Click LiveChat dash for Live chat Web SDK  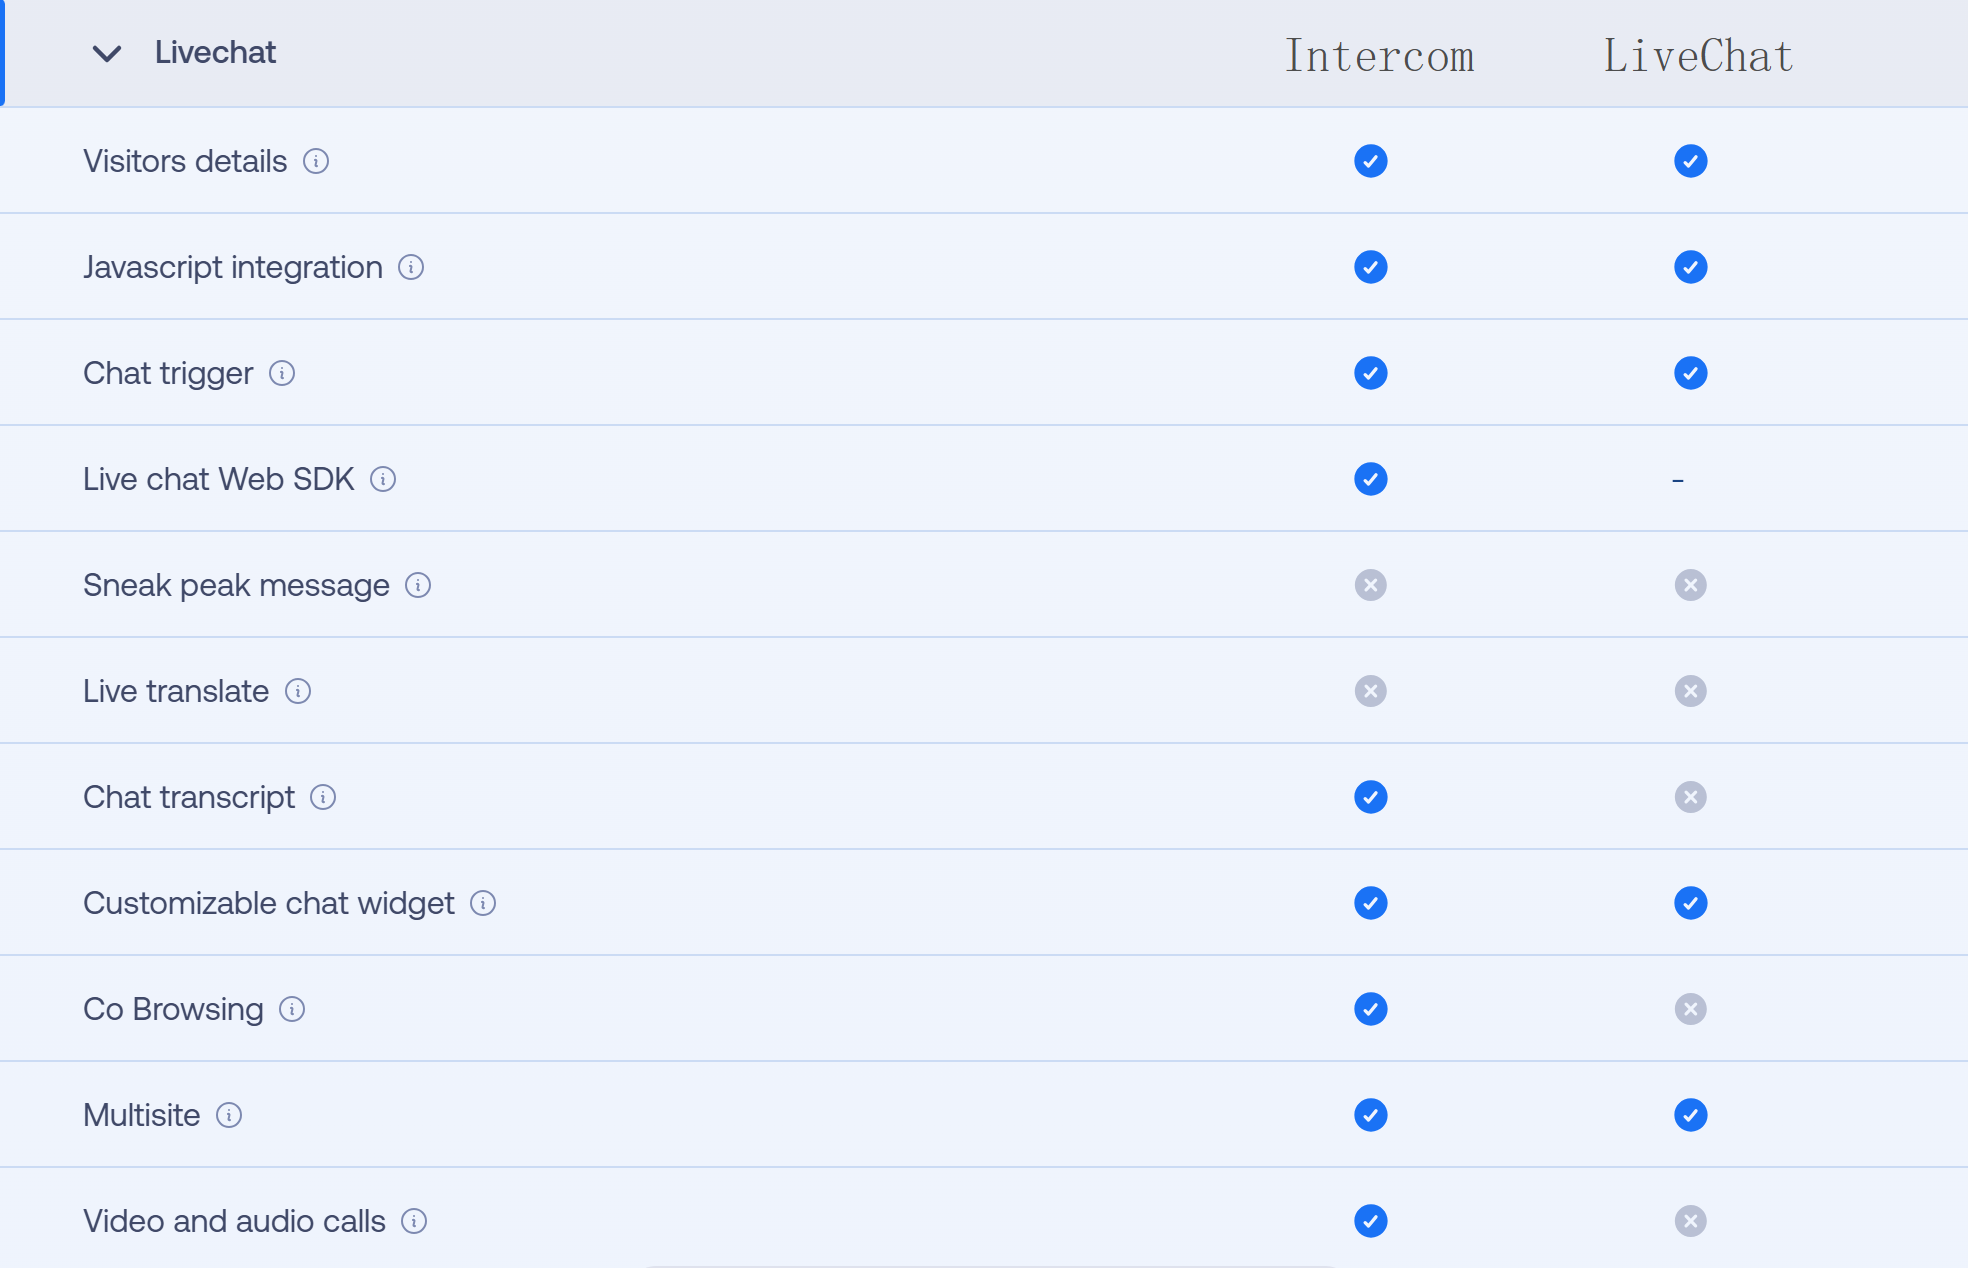tap(1678, 481)
